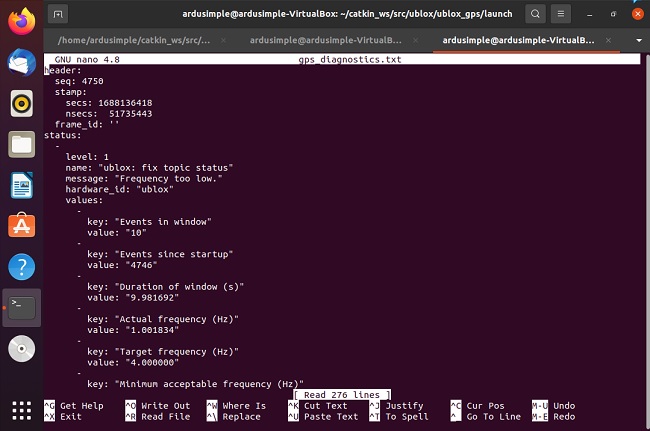Launch LibreOffice Writer from the dock
650x431 pixels.
pyautogui.click(x=21, y=185)
